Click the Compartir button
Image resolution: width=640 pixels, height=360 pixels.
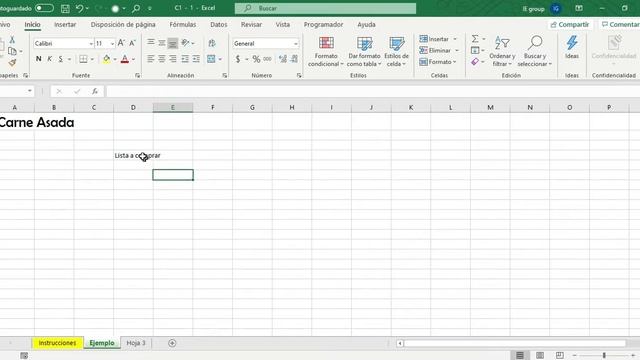click(570, 24)
